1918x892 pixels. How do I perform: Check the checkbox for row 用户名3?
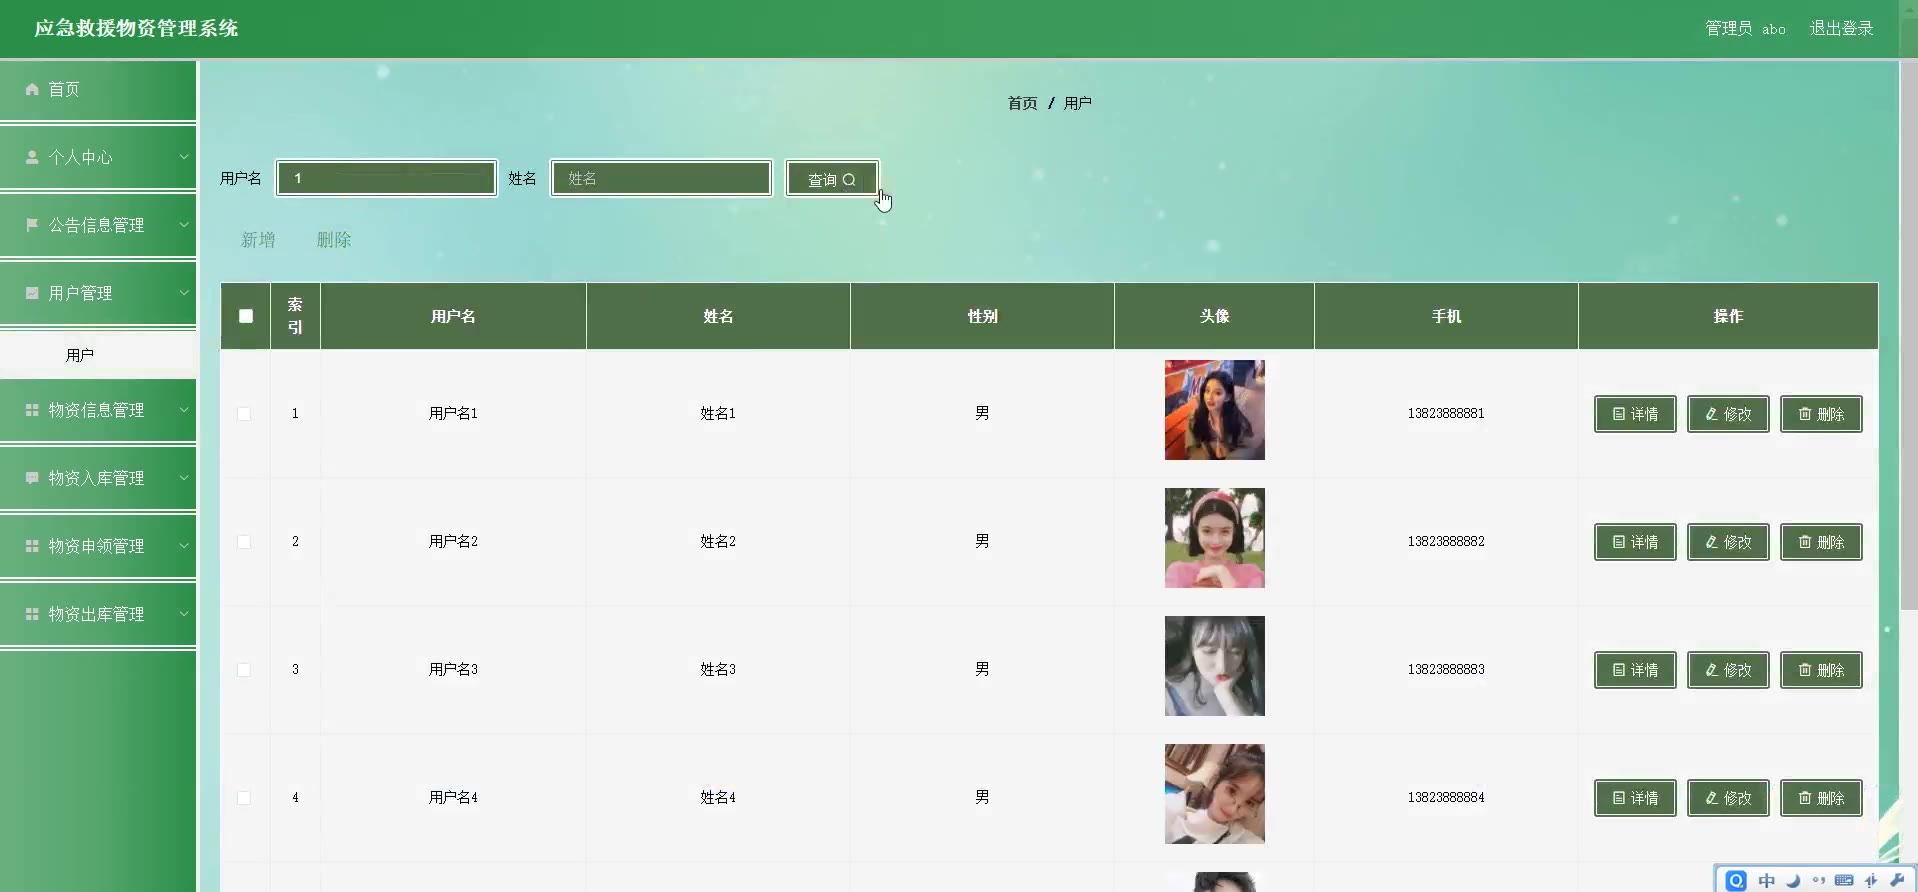click(244, 670)
